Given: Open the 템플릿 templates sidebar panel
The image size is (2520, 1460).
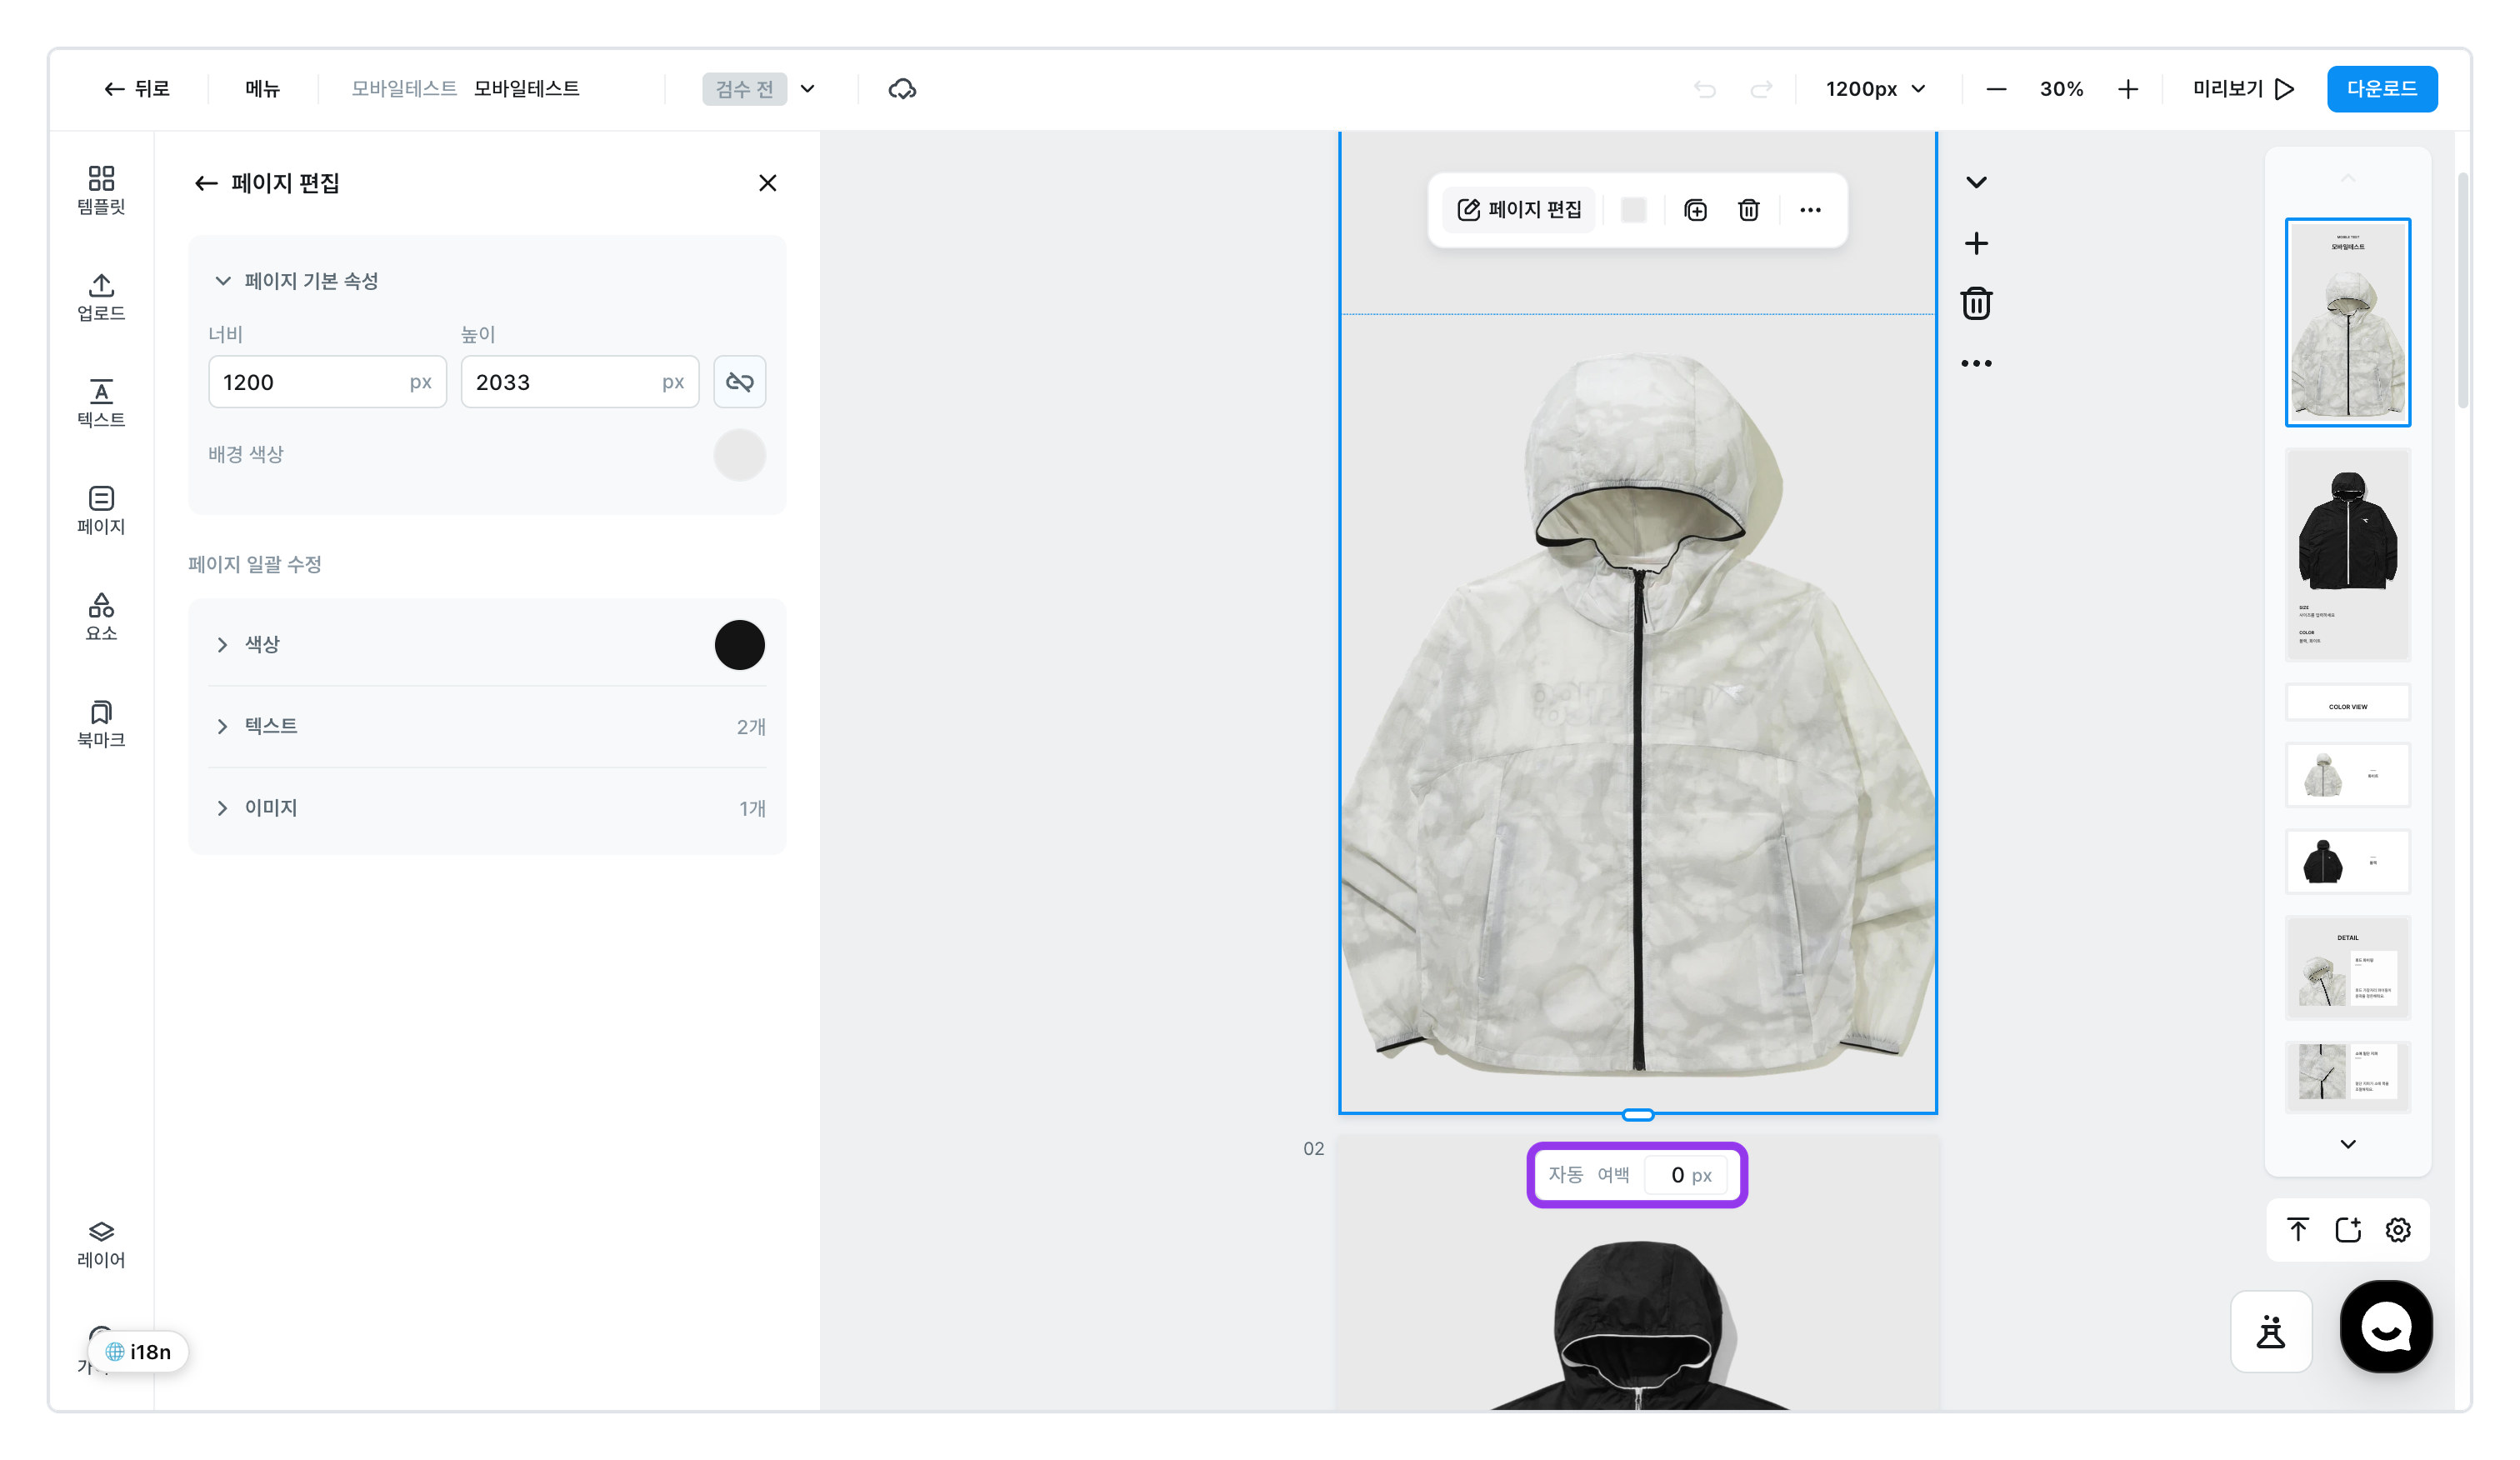Looking at the screenshot, I should (101, 190).
